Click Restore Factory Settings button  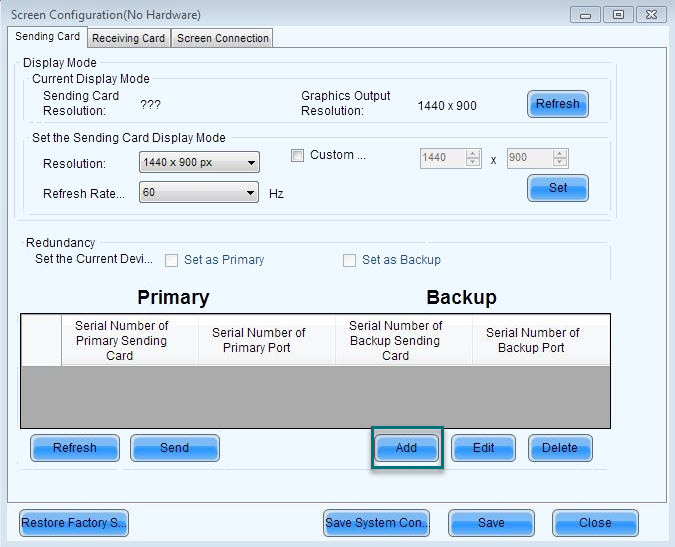coord(74,523)
